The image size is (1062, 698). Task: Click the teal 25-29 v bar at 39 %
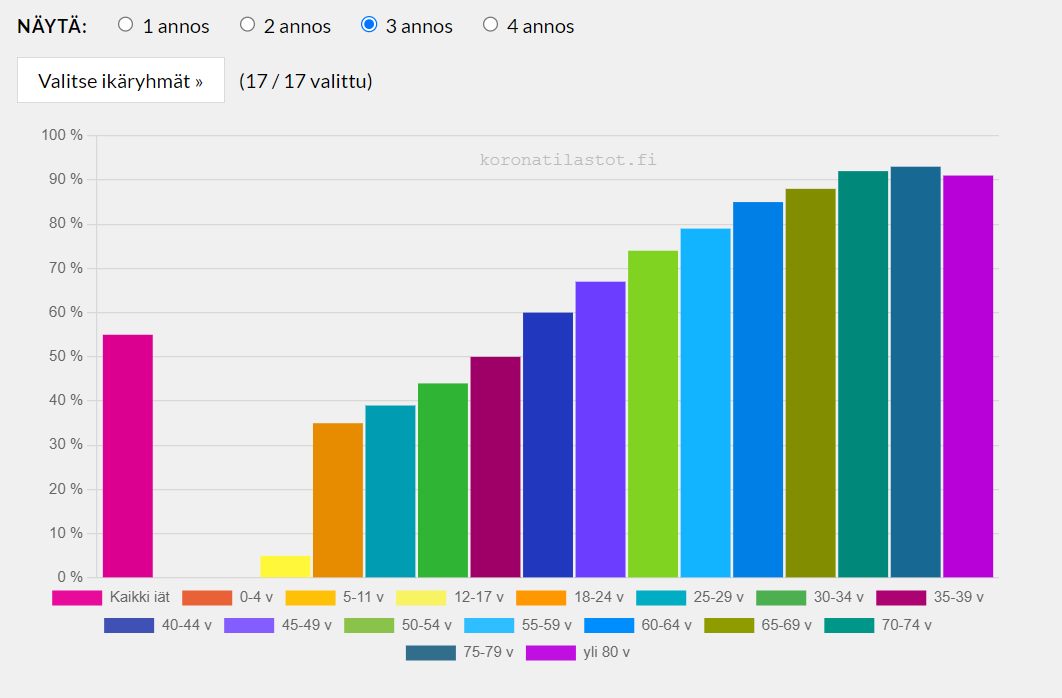tap(390, 492)
